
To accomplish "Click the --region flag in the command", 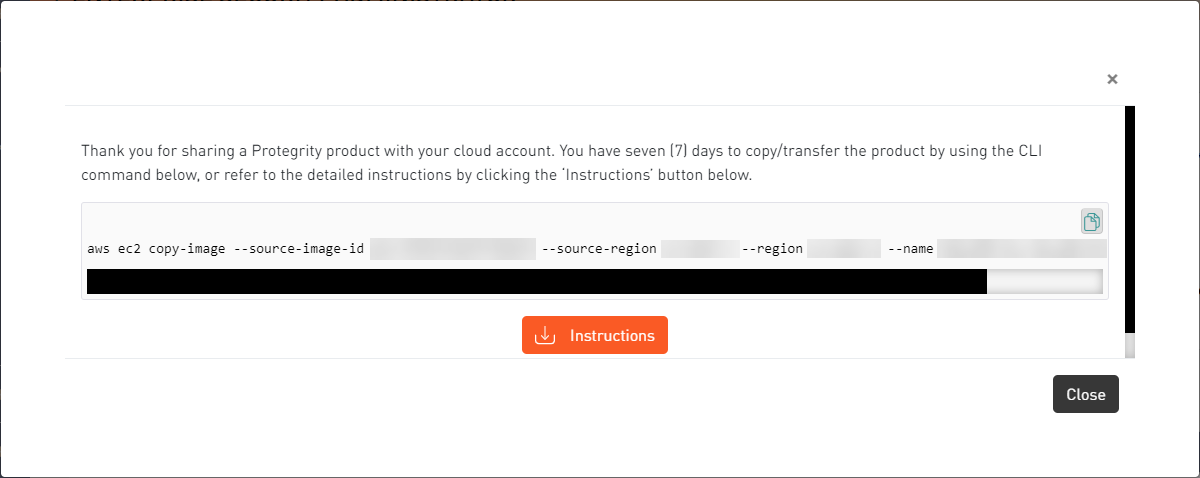I will (x=773, y=248).
